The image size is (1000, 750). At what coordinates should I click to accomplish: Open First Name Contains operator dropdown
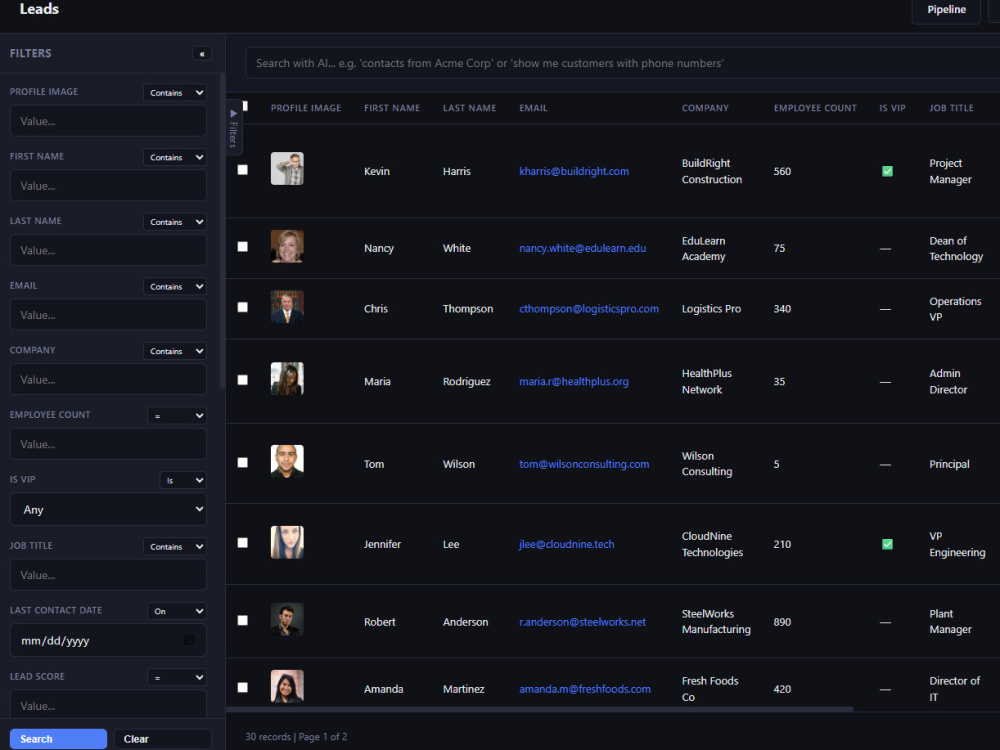175,157
